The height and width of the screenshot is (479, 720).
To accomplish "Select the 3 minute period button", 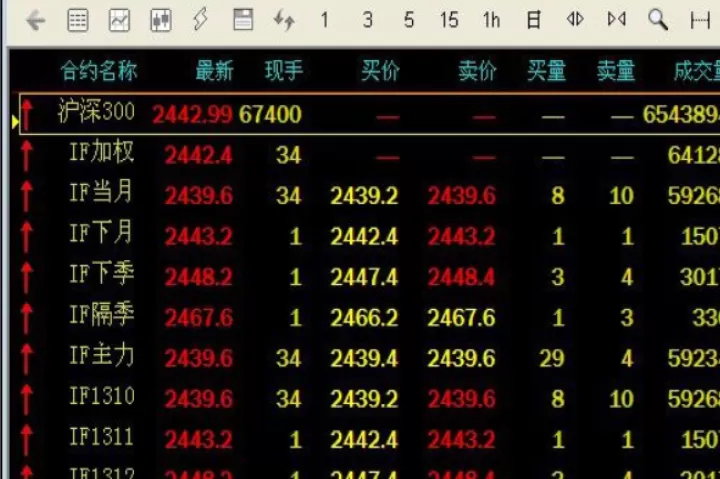I will coord(367,20).
